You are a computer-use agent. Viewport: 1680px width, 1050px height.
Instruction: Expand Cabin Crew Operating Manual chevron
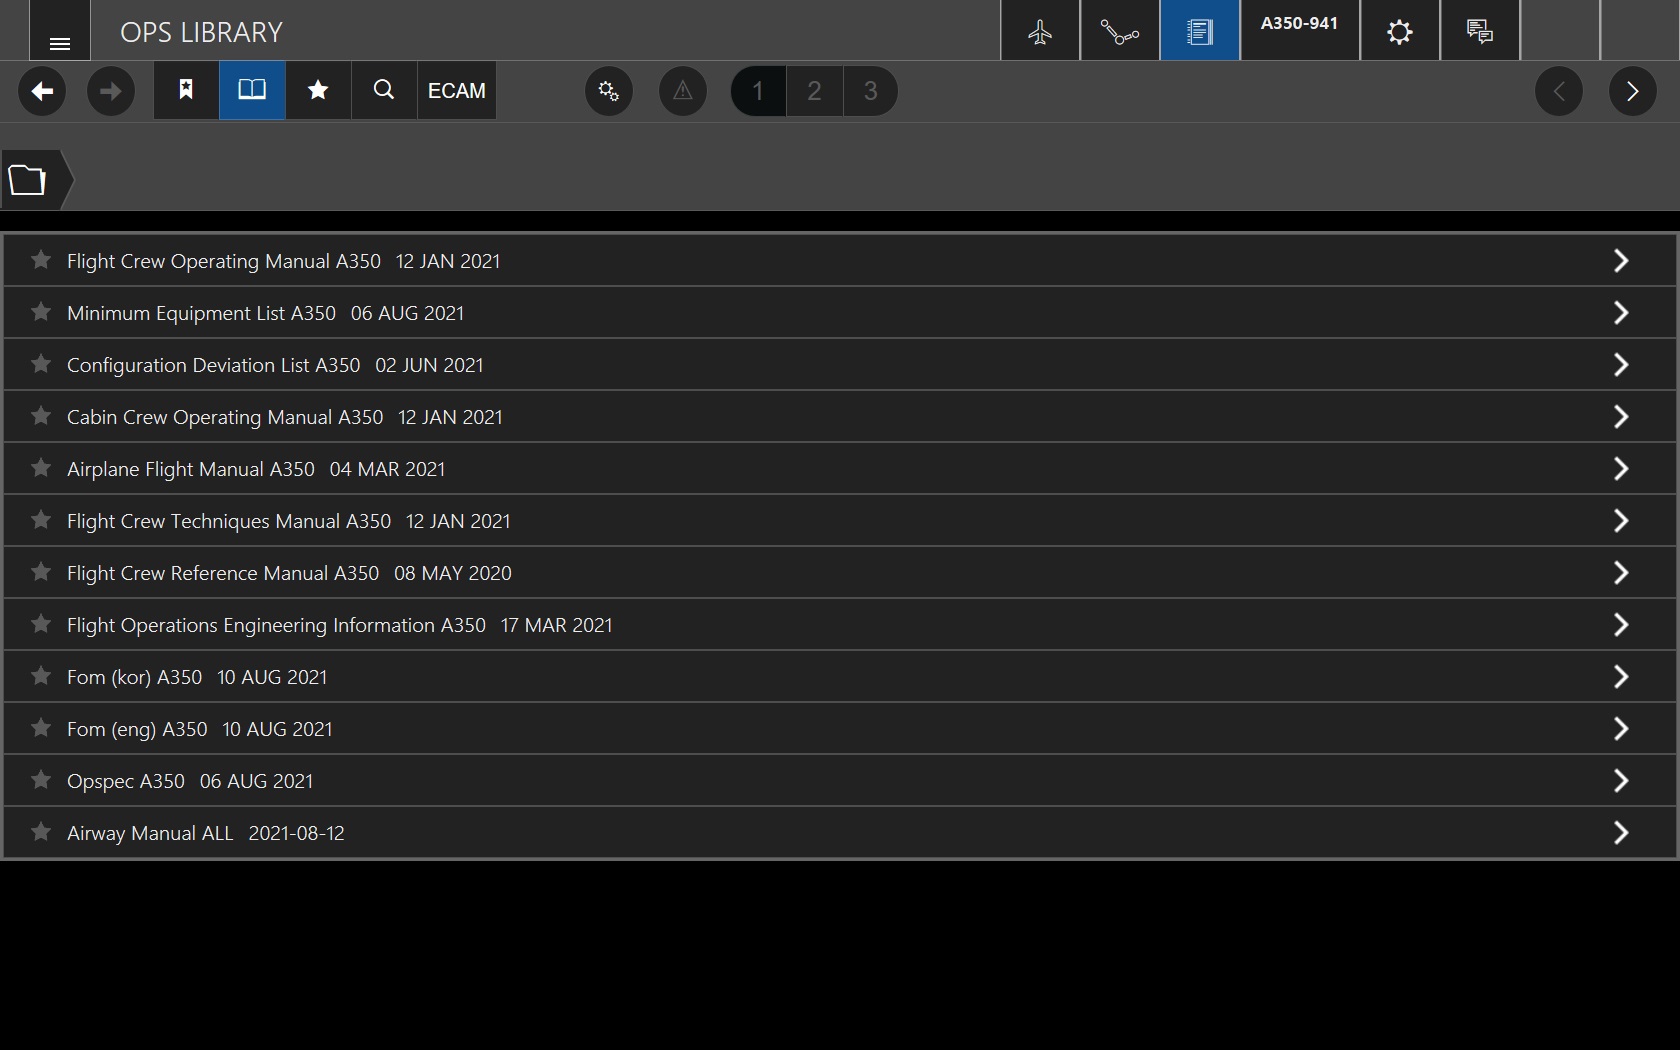[x=1621, y=417]
